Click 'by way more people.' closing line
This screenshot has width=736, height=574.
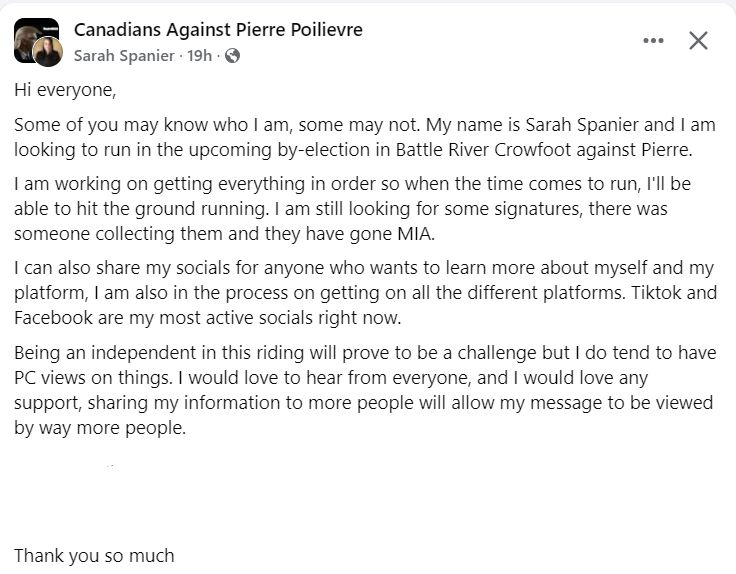tap(100, 428)
